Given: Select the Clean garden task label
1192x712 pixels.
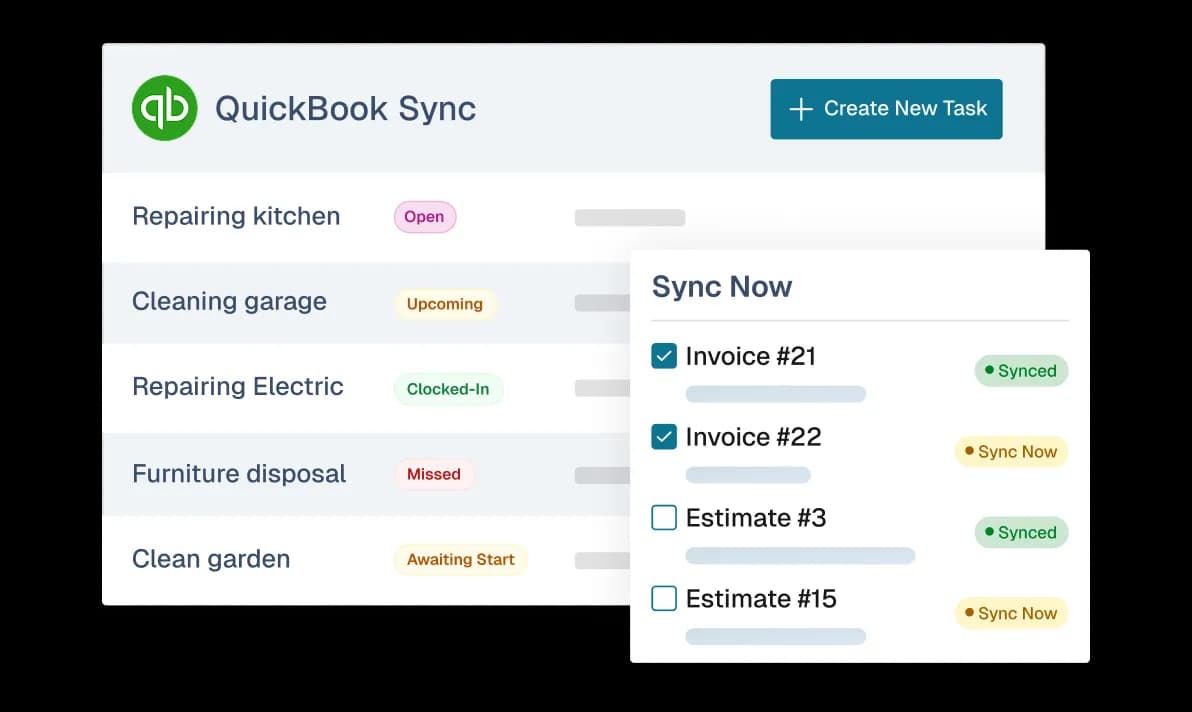Looking at the screenshot, I should [211, 559].
